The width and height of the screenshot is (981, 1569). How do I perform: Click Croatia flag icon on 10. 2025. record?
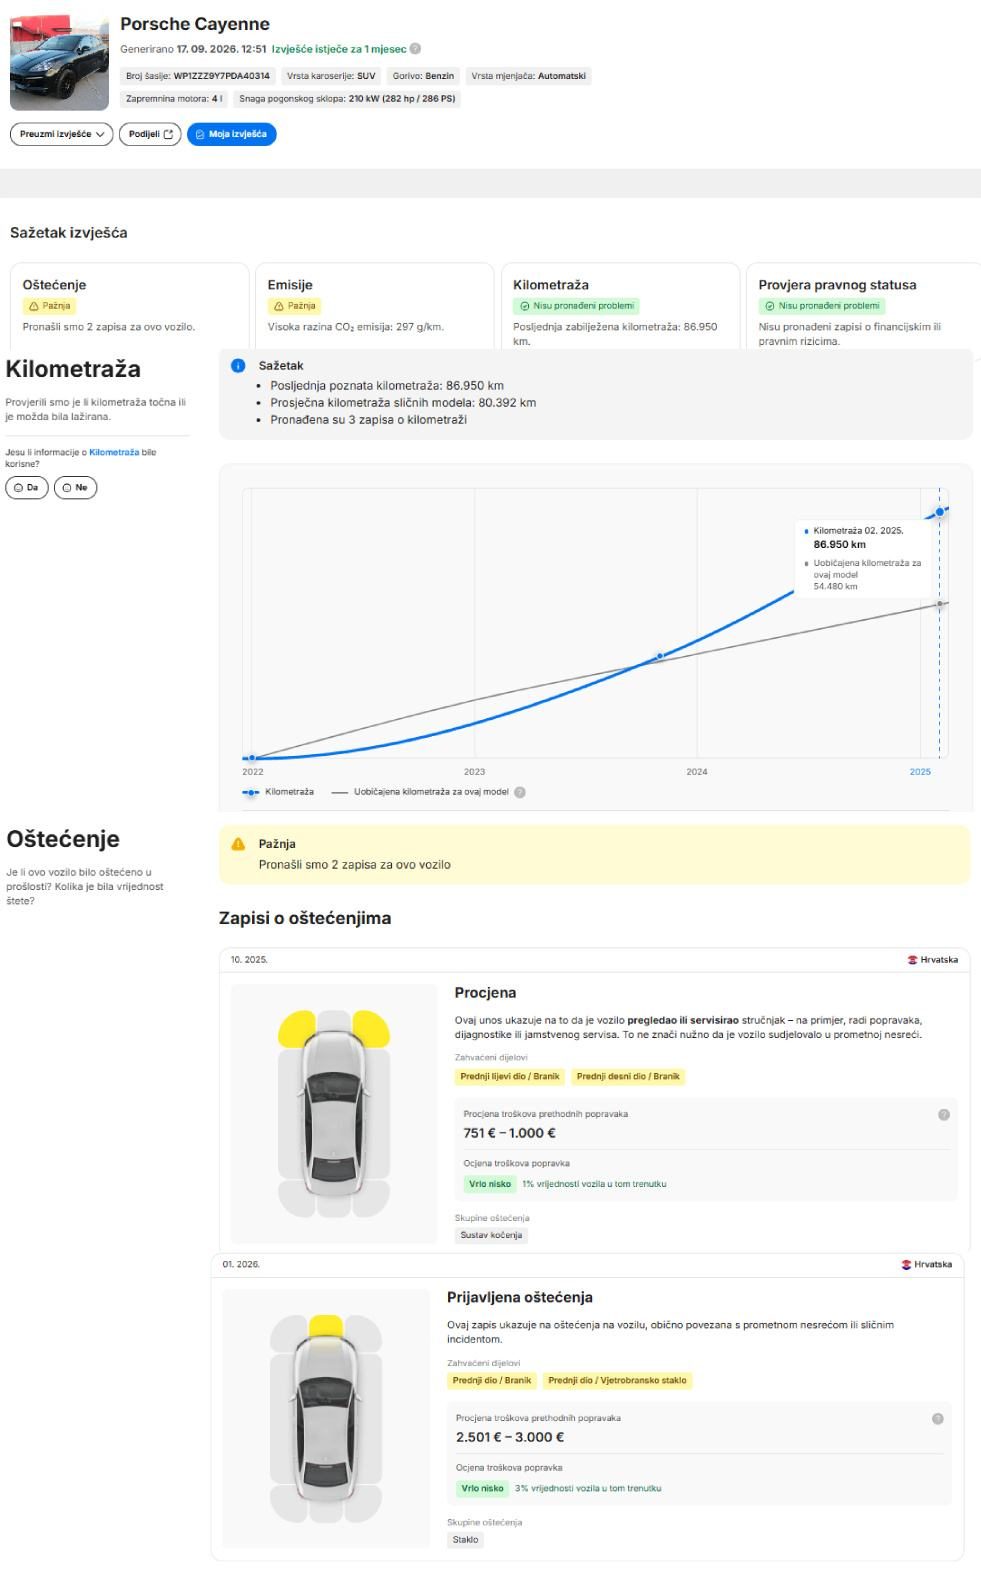(x=912, y=960)
